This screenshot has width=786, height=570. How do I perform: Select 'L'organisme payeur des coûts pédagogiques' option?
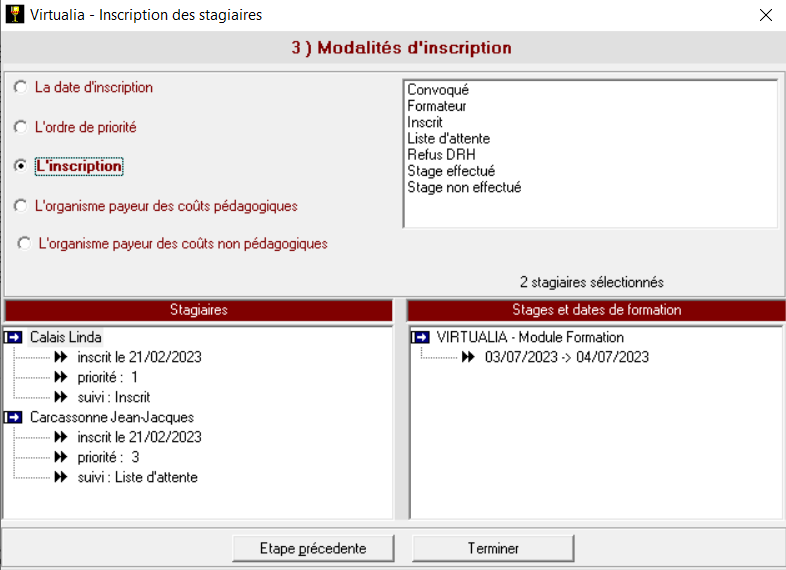coord(21,205)
